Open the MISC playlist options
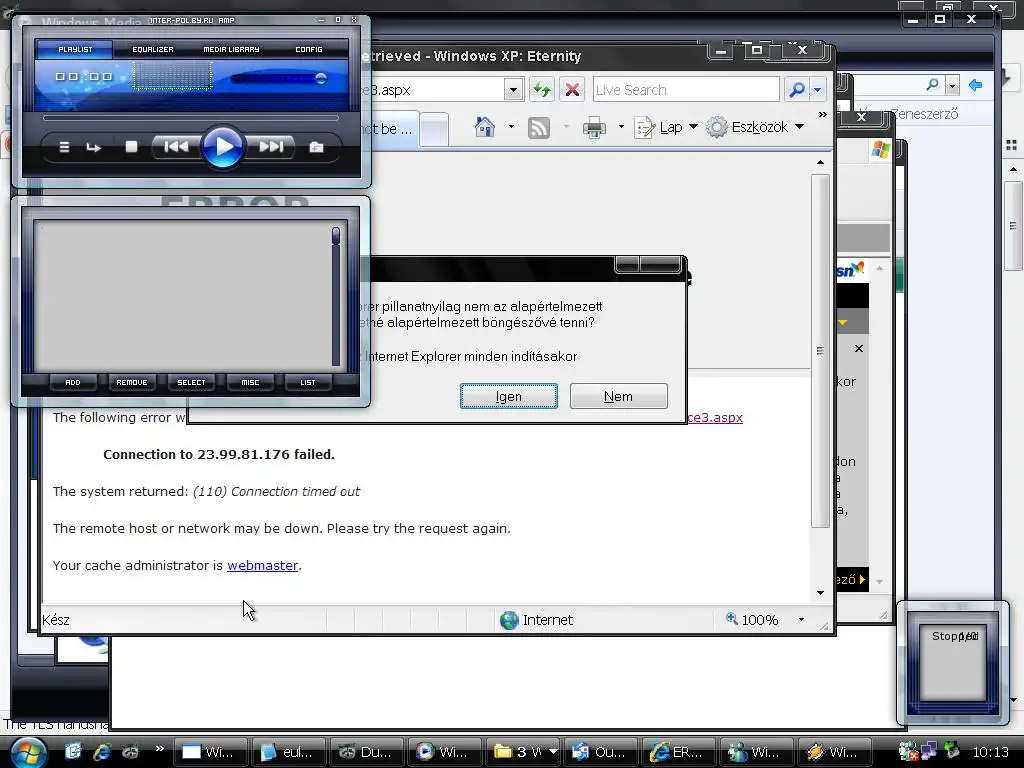Image resolution: width=1024 pixels, height=768 pixels. click(250, 383)
